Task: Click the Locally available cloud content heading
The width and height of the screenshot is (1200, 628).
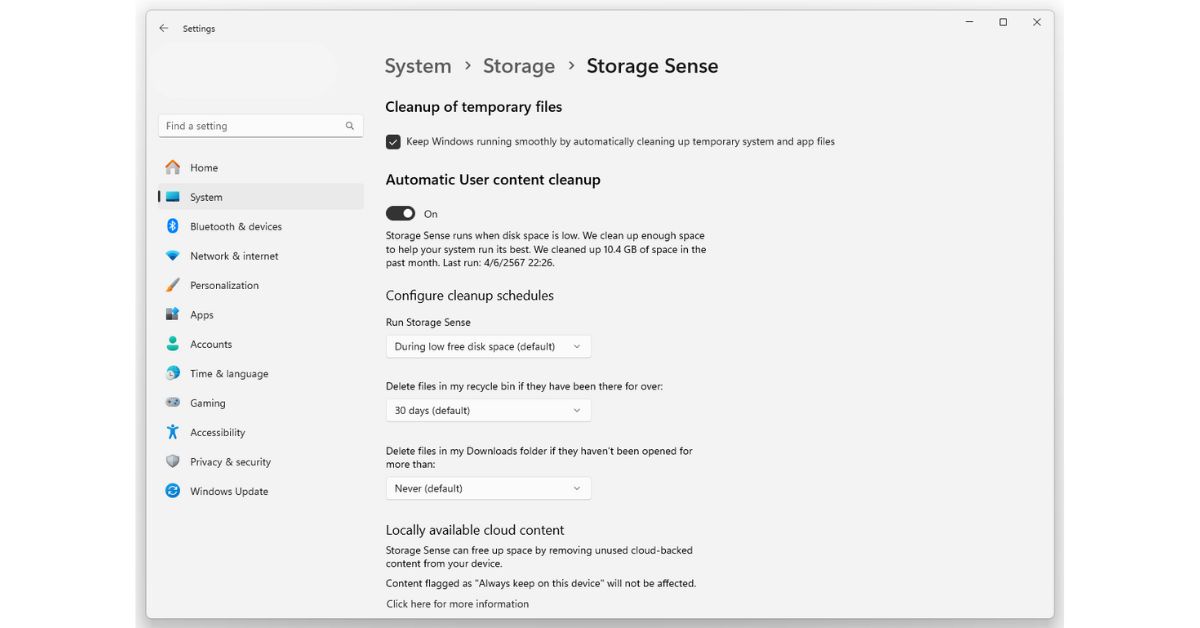Action: tap(475, 530)
